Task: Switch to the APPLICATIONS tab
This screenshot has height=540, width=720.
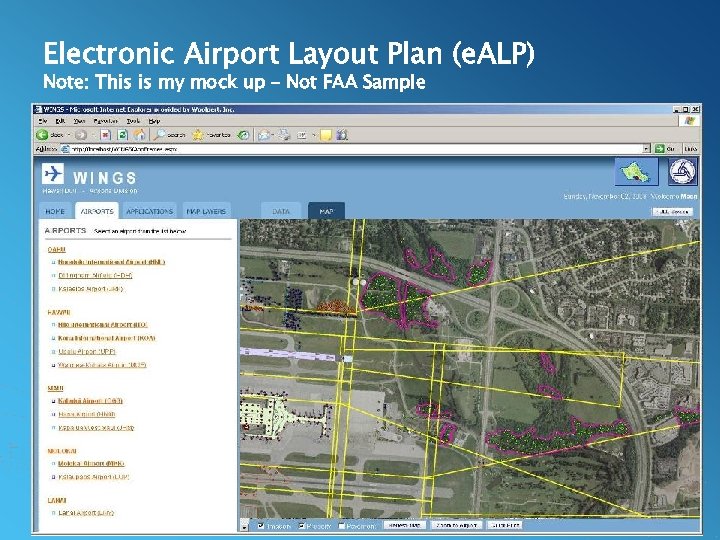Action: [149, 211]
